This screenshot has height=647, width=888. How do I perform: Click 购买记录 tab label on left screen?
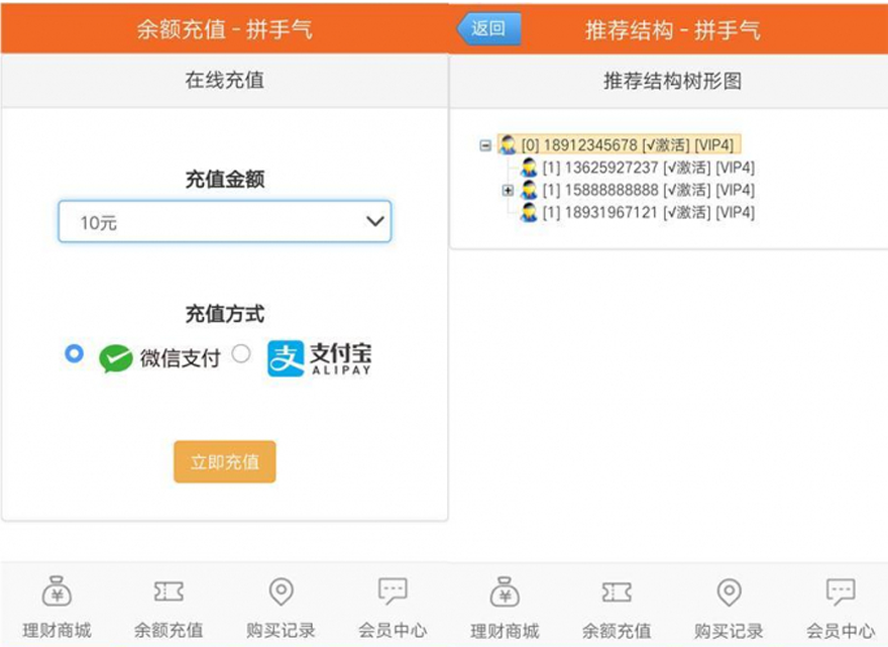tap(281, 630)
